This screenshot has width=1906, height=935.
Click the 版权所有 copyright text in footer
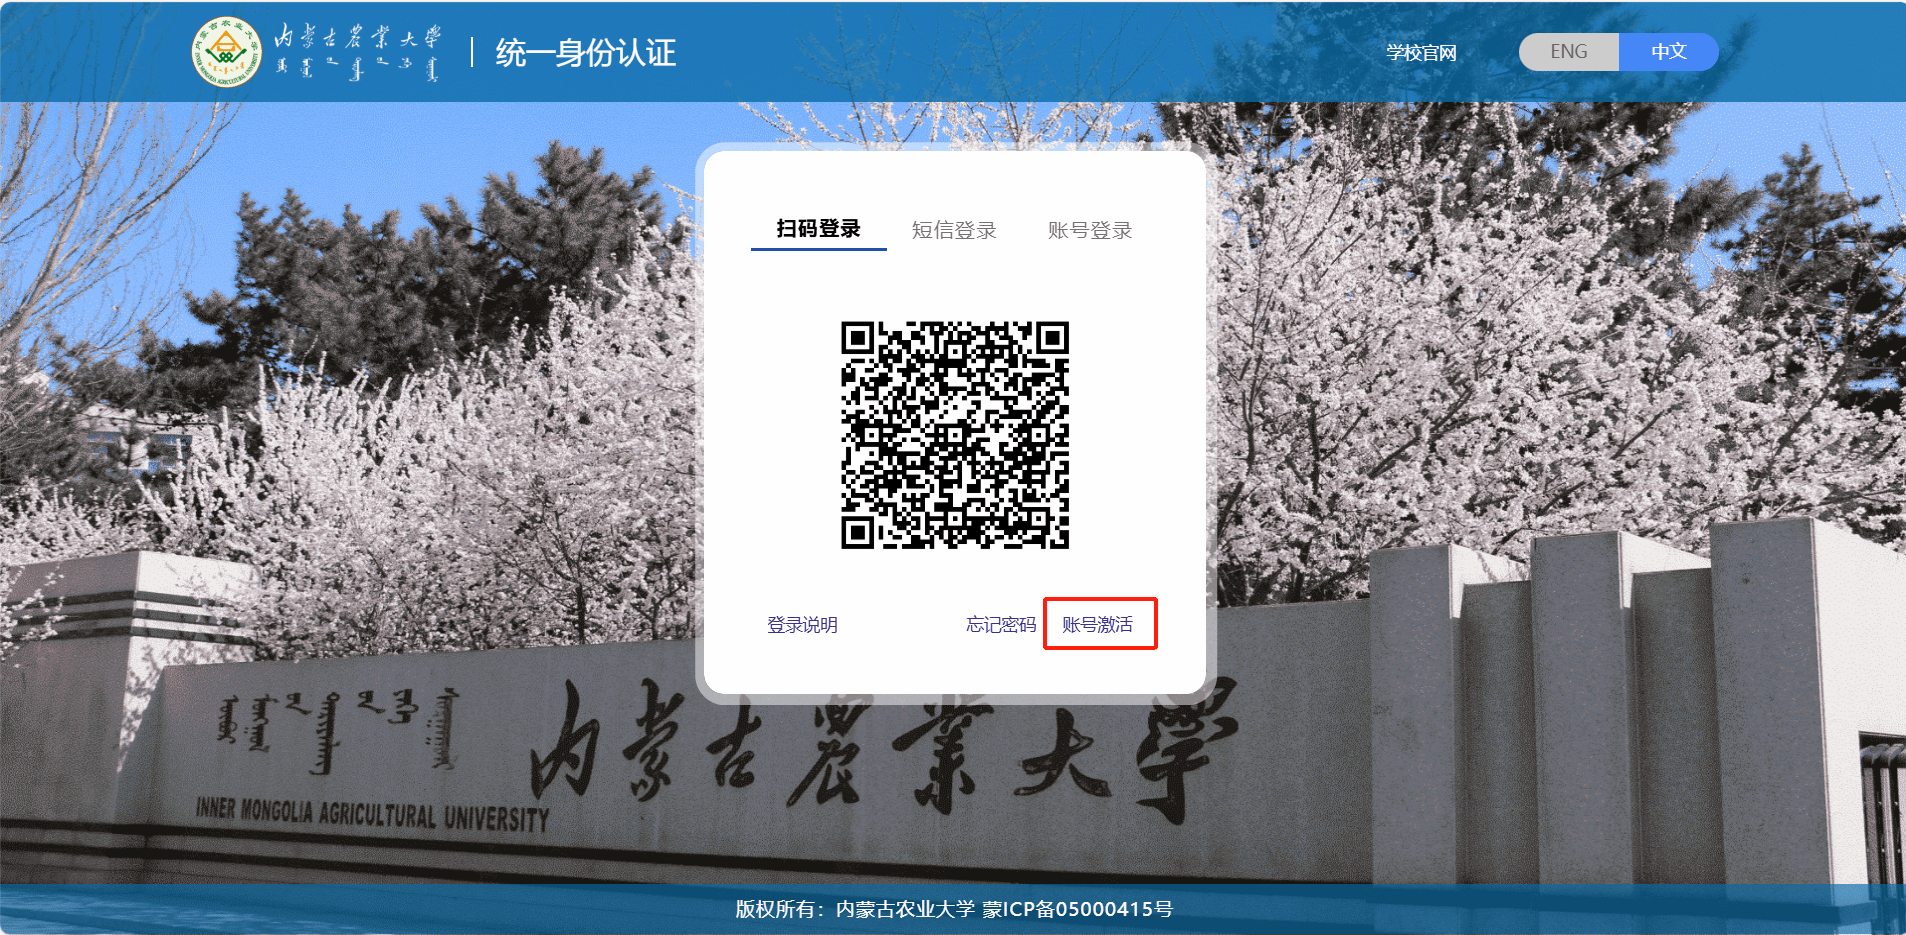pos(775,909)
